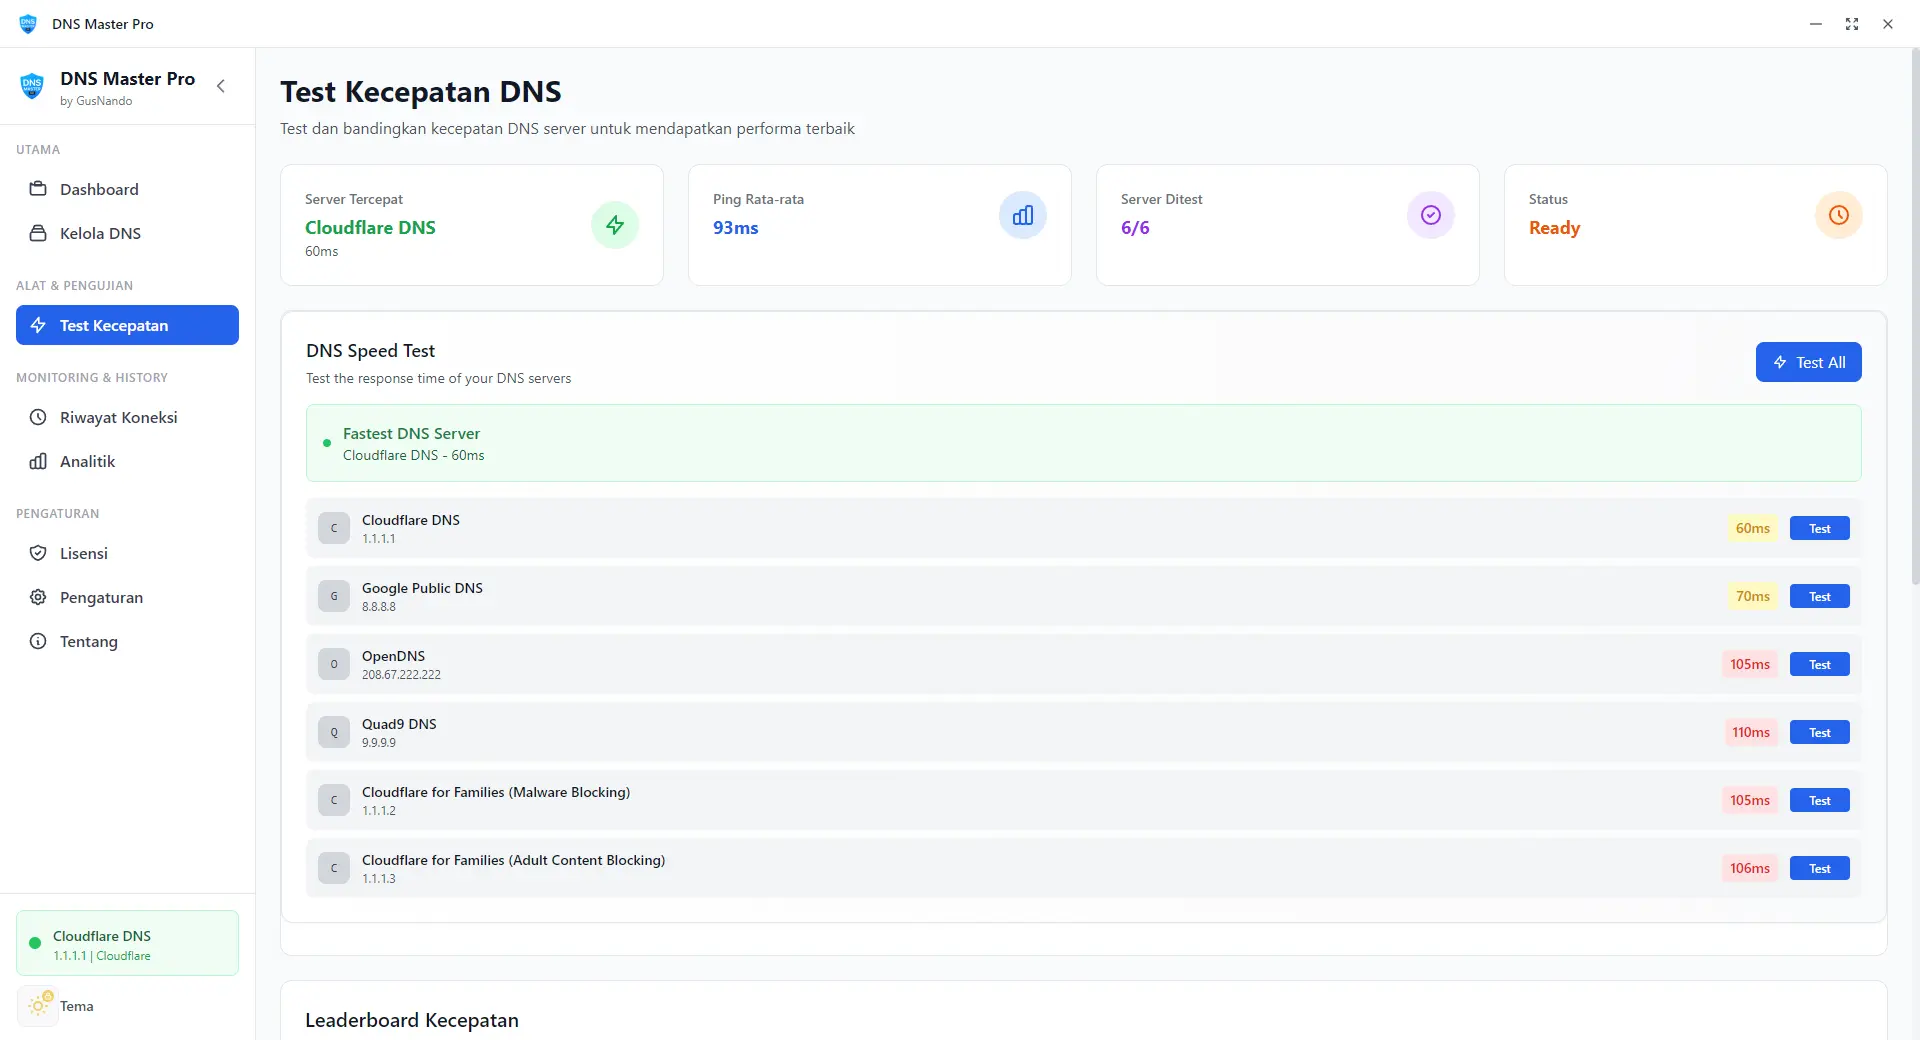The image size is (1920, 1040).
Task: Click the 110ms badge for Quad9 DNS
Action: pyautogui.click(x=1751, y=732)
